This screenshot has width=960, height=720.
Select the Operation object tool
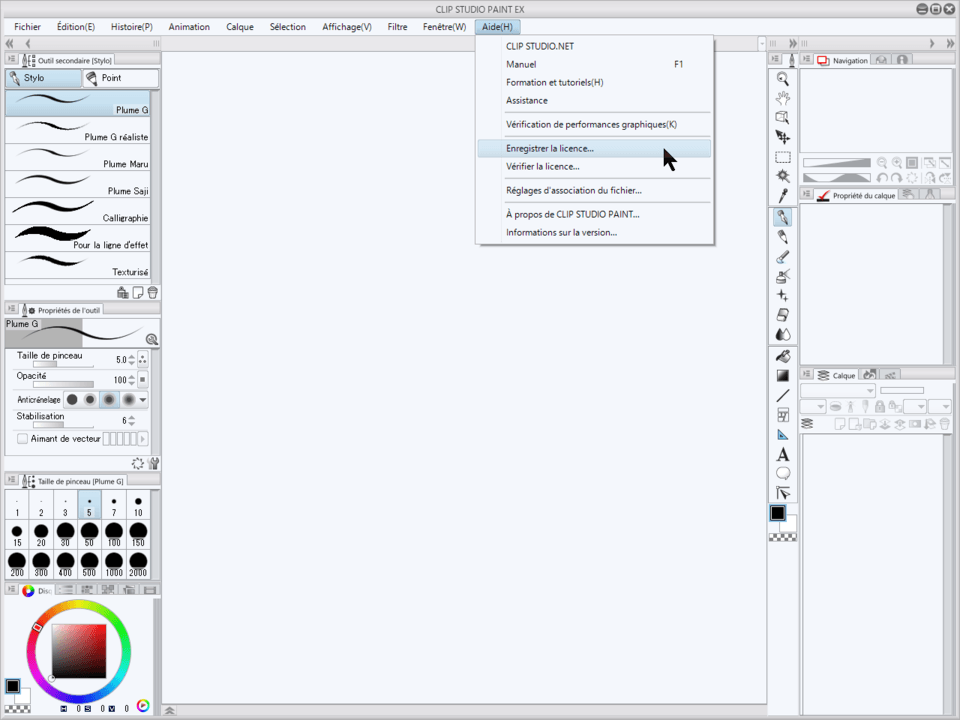click(x=782, y=118)
